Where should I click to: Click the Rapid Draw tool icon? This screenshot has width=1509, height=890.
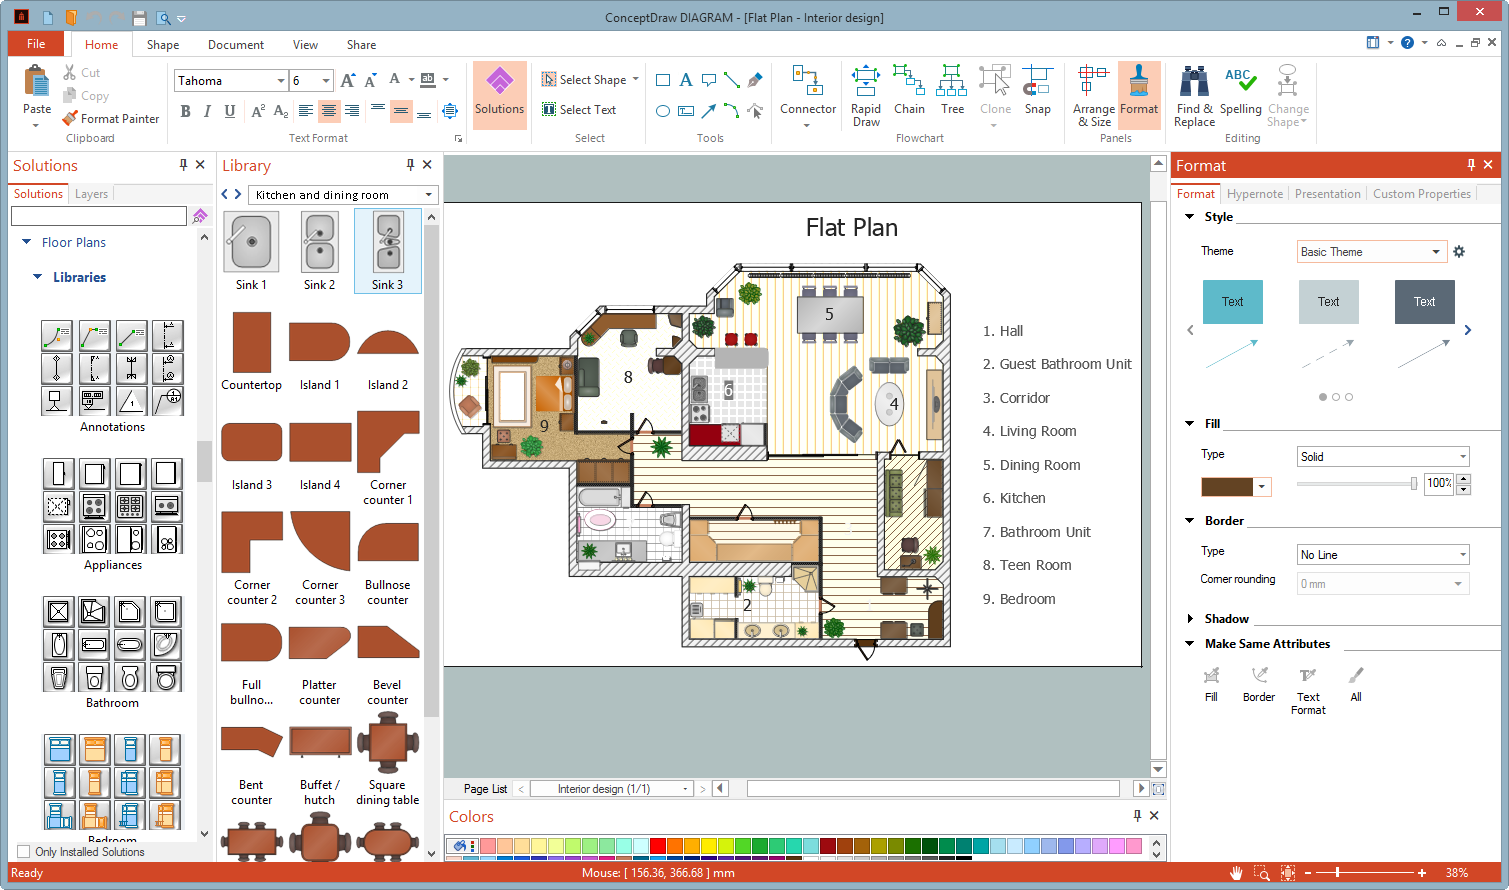[x=865, y=95]
